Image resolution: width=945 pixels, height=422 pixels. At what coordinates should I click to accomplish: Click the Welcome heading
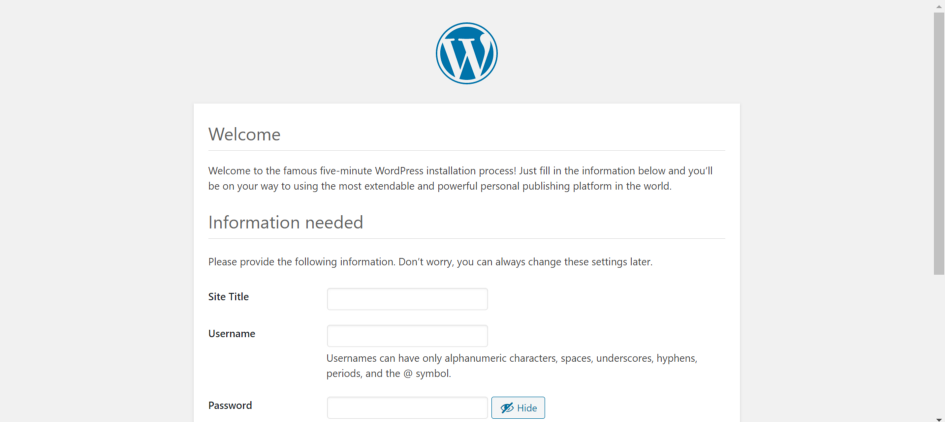[x=244, y=134]
